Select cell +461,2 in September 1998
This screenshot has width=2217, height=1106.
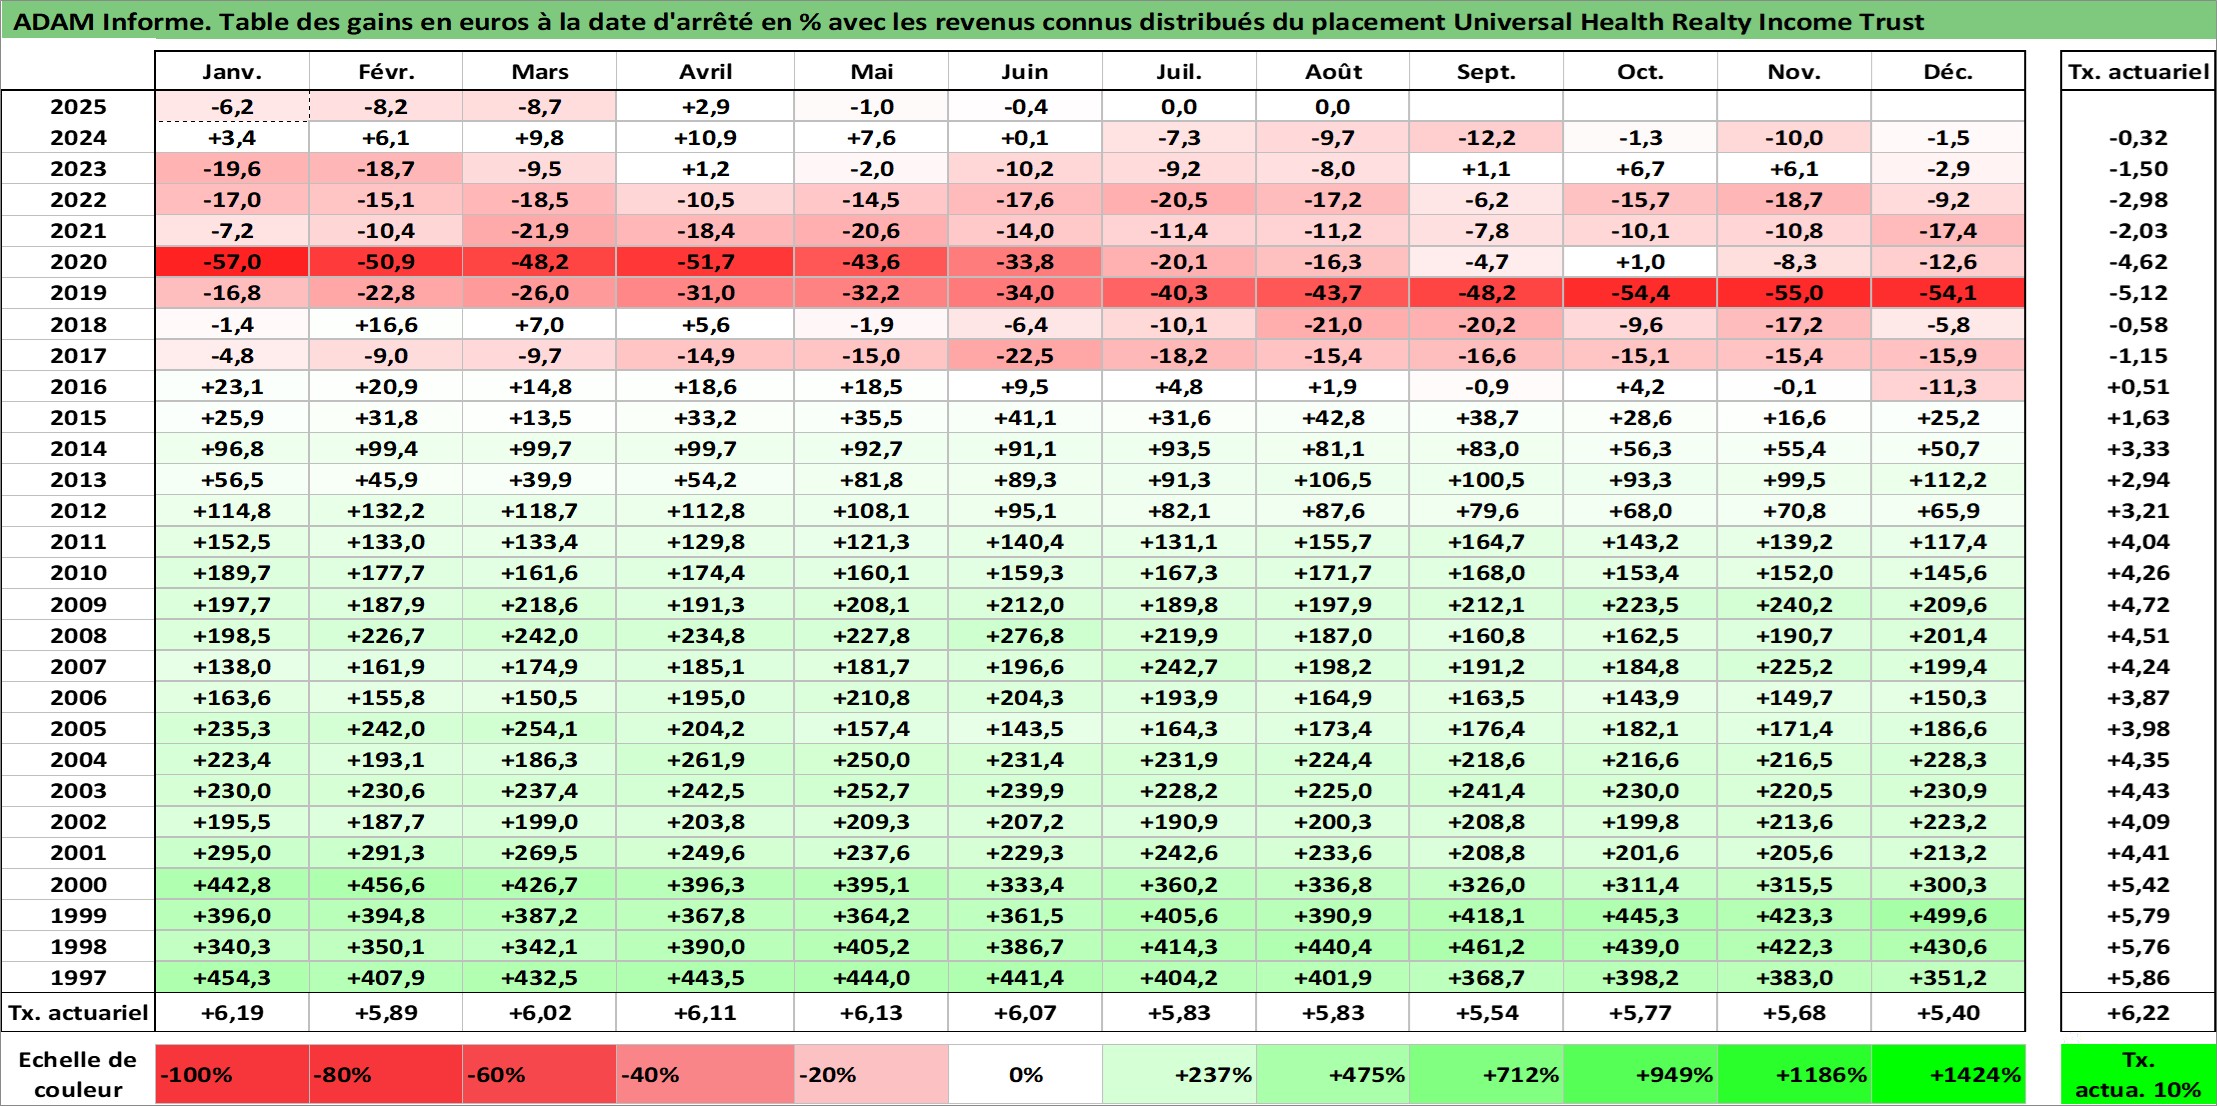[1486, 946]
